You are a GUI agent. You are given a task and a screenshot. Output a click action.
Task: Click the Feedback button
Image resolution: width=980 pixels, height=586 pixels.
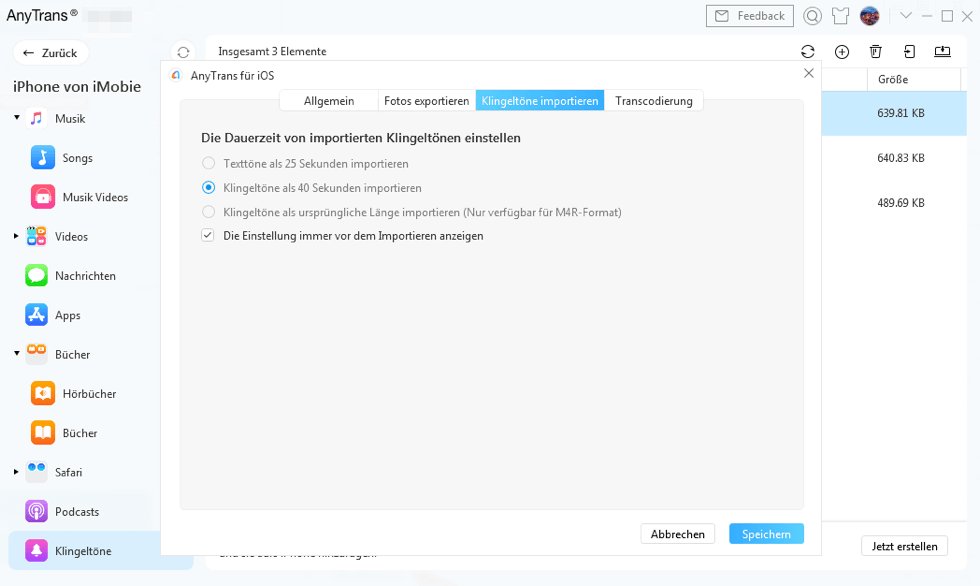(x=749, y=16)
